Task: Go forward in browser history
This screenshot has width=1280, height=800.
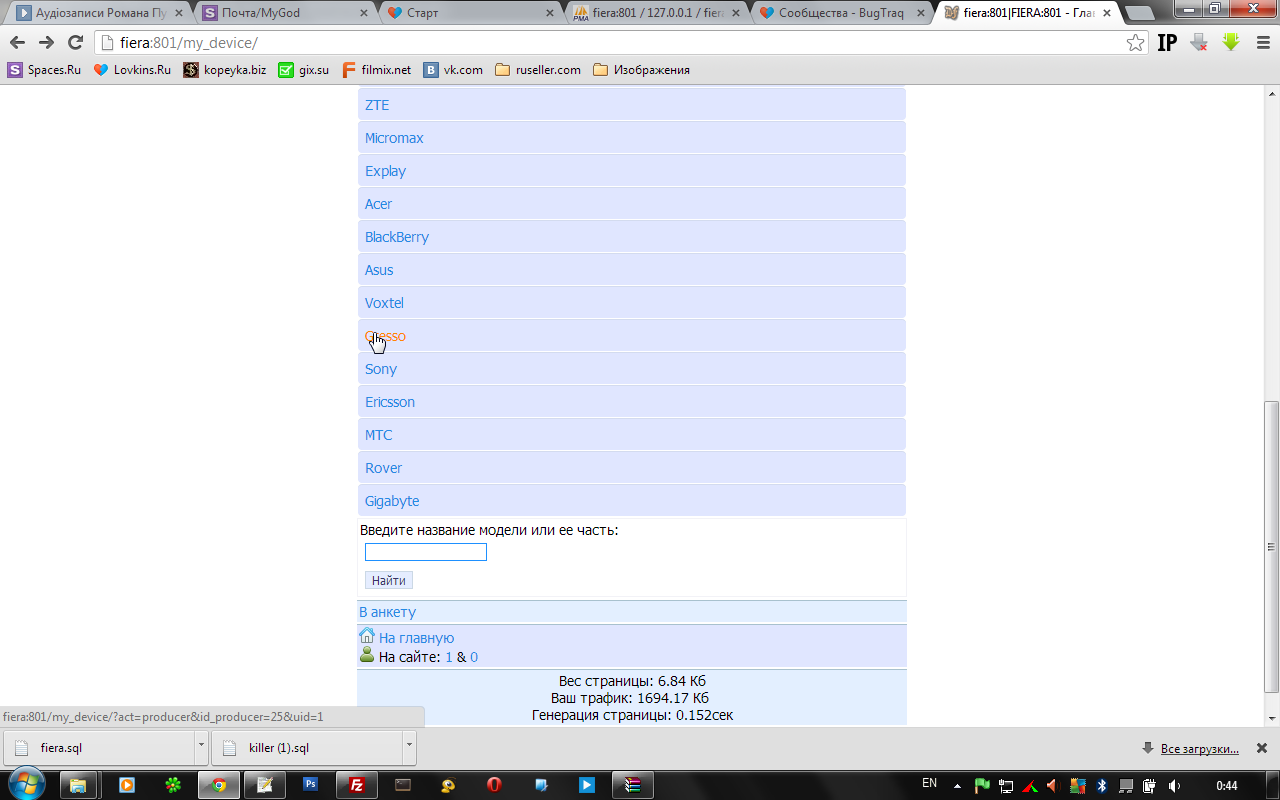Action: click(46, 42)
